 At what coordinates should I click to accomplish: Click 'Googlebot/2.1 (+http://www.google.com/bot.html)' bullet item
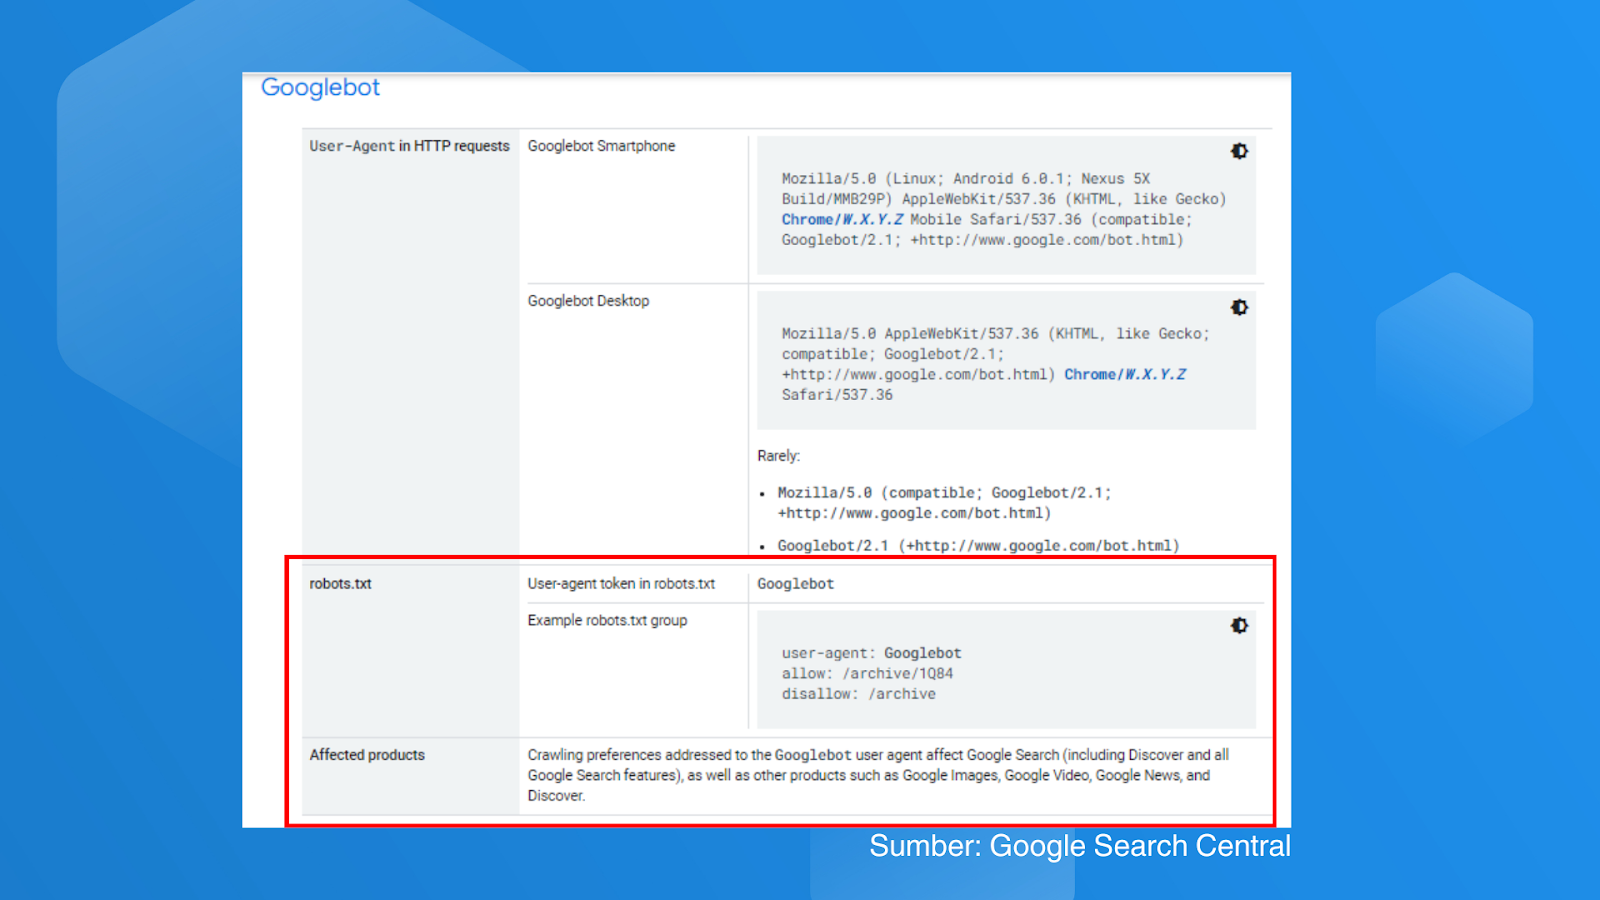pyautogui.click(x=978, y=546)
